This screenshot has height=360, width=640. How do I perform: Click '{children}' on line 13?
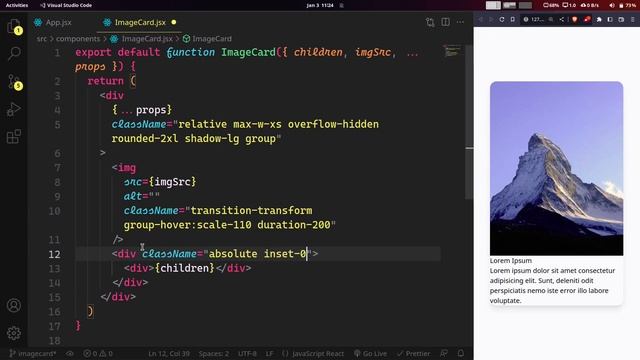pos(184,268)
